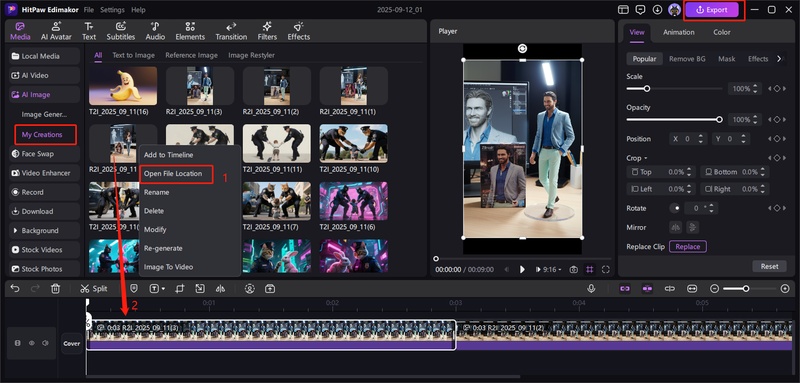This screenshot has height=383, width=800.
Task: Start voiceover with the microphone icon
Action: [x=591, y=289]
